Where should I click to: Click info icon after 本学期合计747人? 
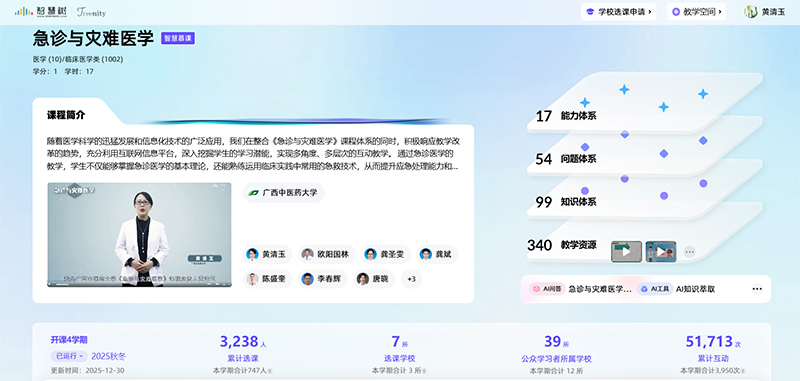(270, 371)
